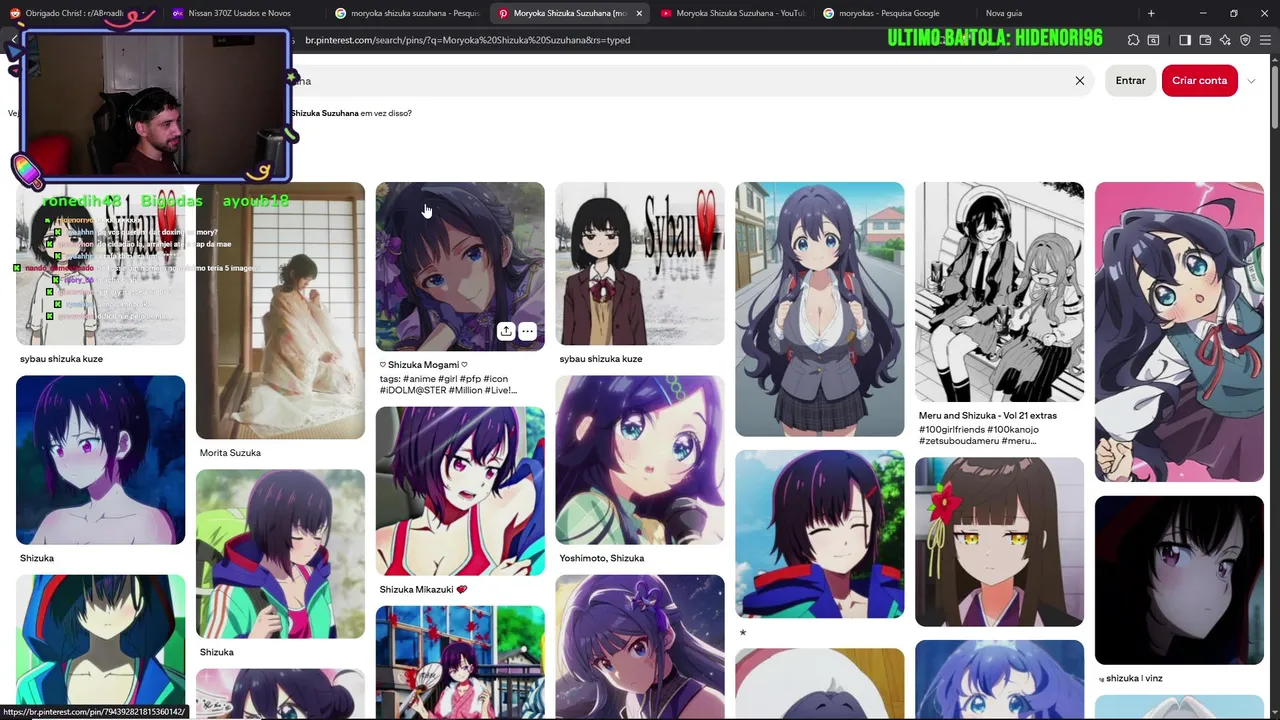Click the ♡ Shizuka Mogami ♡ title

point(423,365)
